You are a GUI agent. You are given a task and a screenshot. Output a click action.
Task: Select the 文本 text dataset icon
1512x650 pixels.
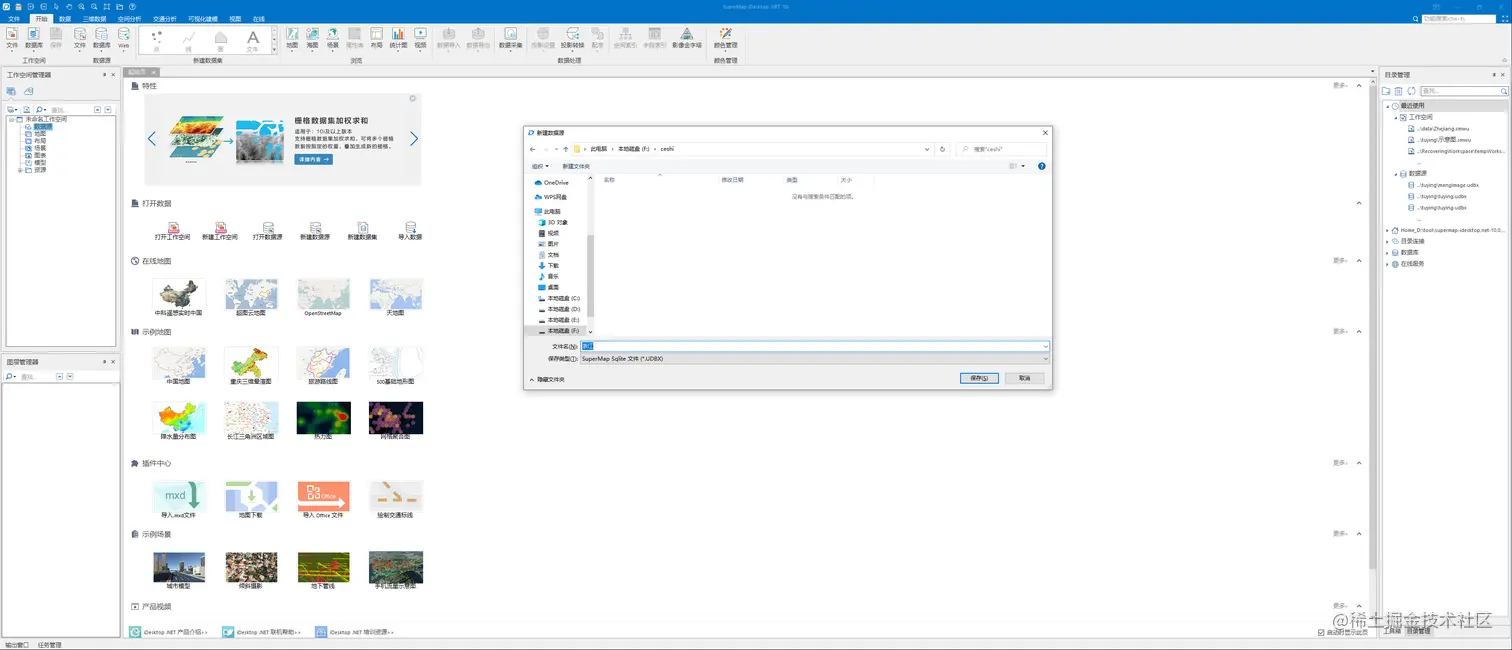pyautogui.click(x=253, y=40)
